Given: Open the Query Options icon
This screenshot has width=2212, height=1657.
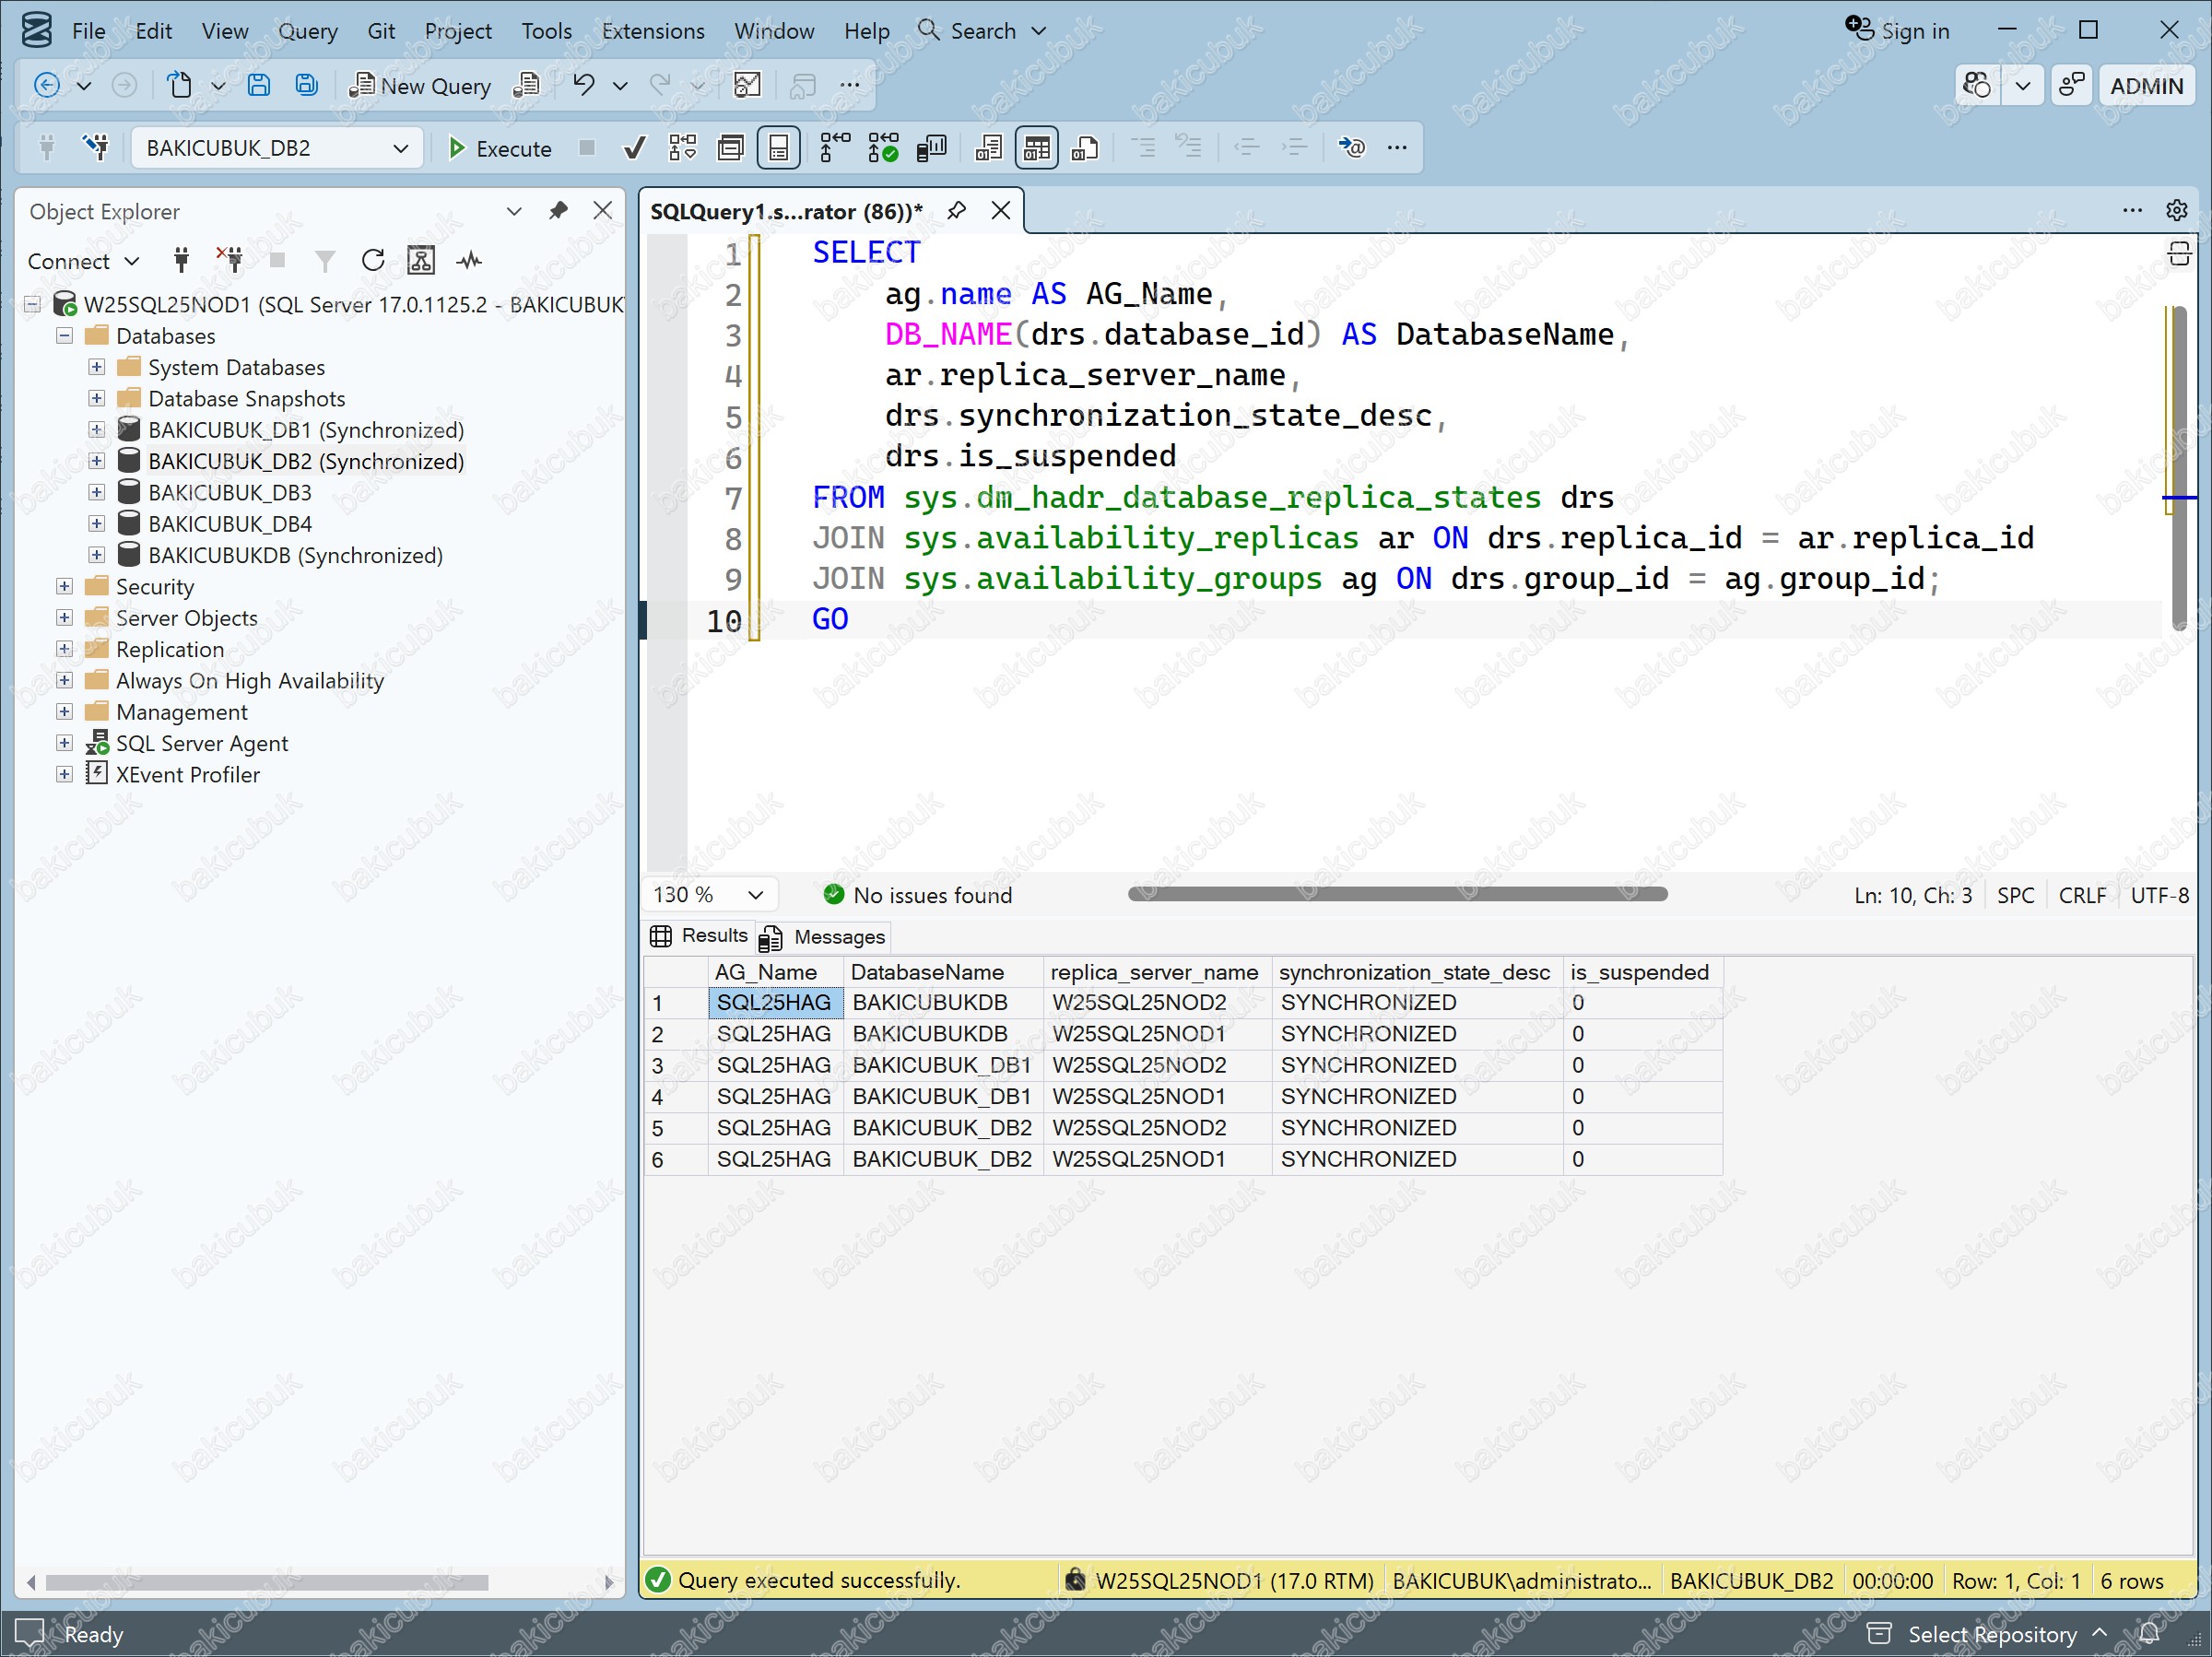Looking at the screenshot, I should tap(731, 148).
